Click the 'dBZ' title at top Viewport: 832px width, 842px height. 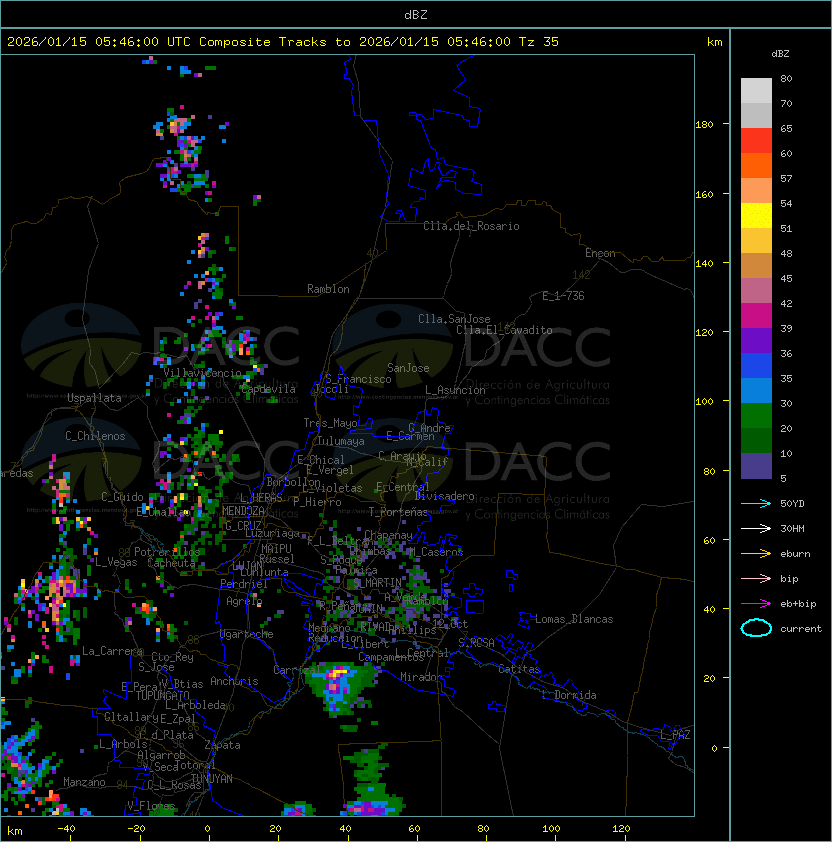click(x=416, y=15)
